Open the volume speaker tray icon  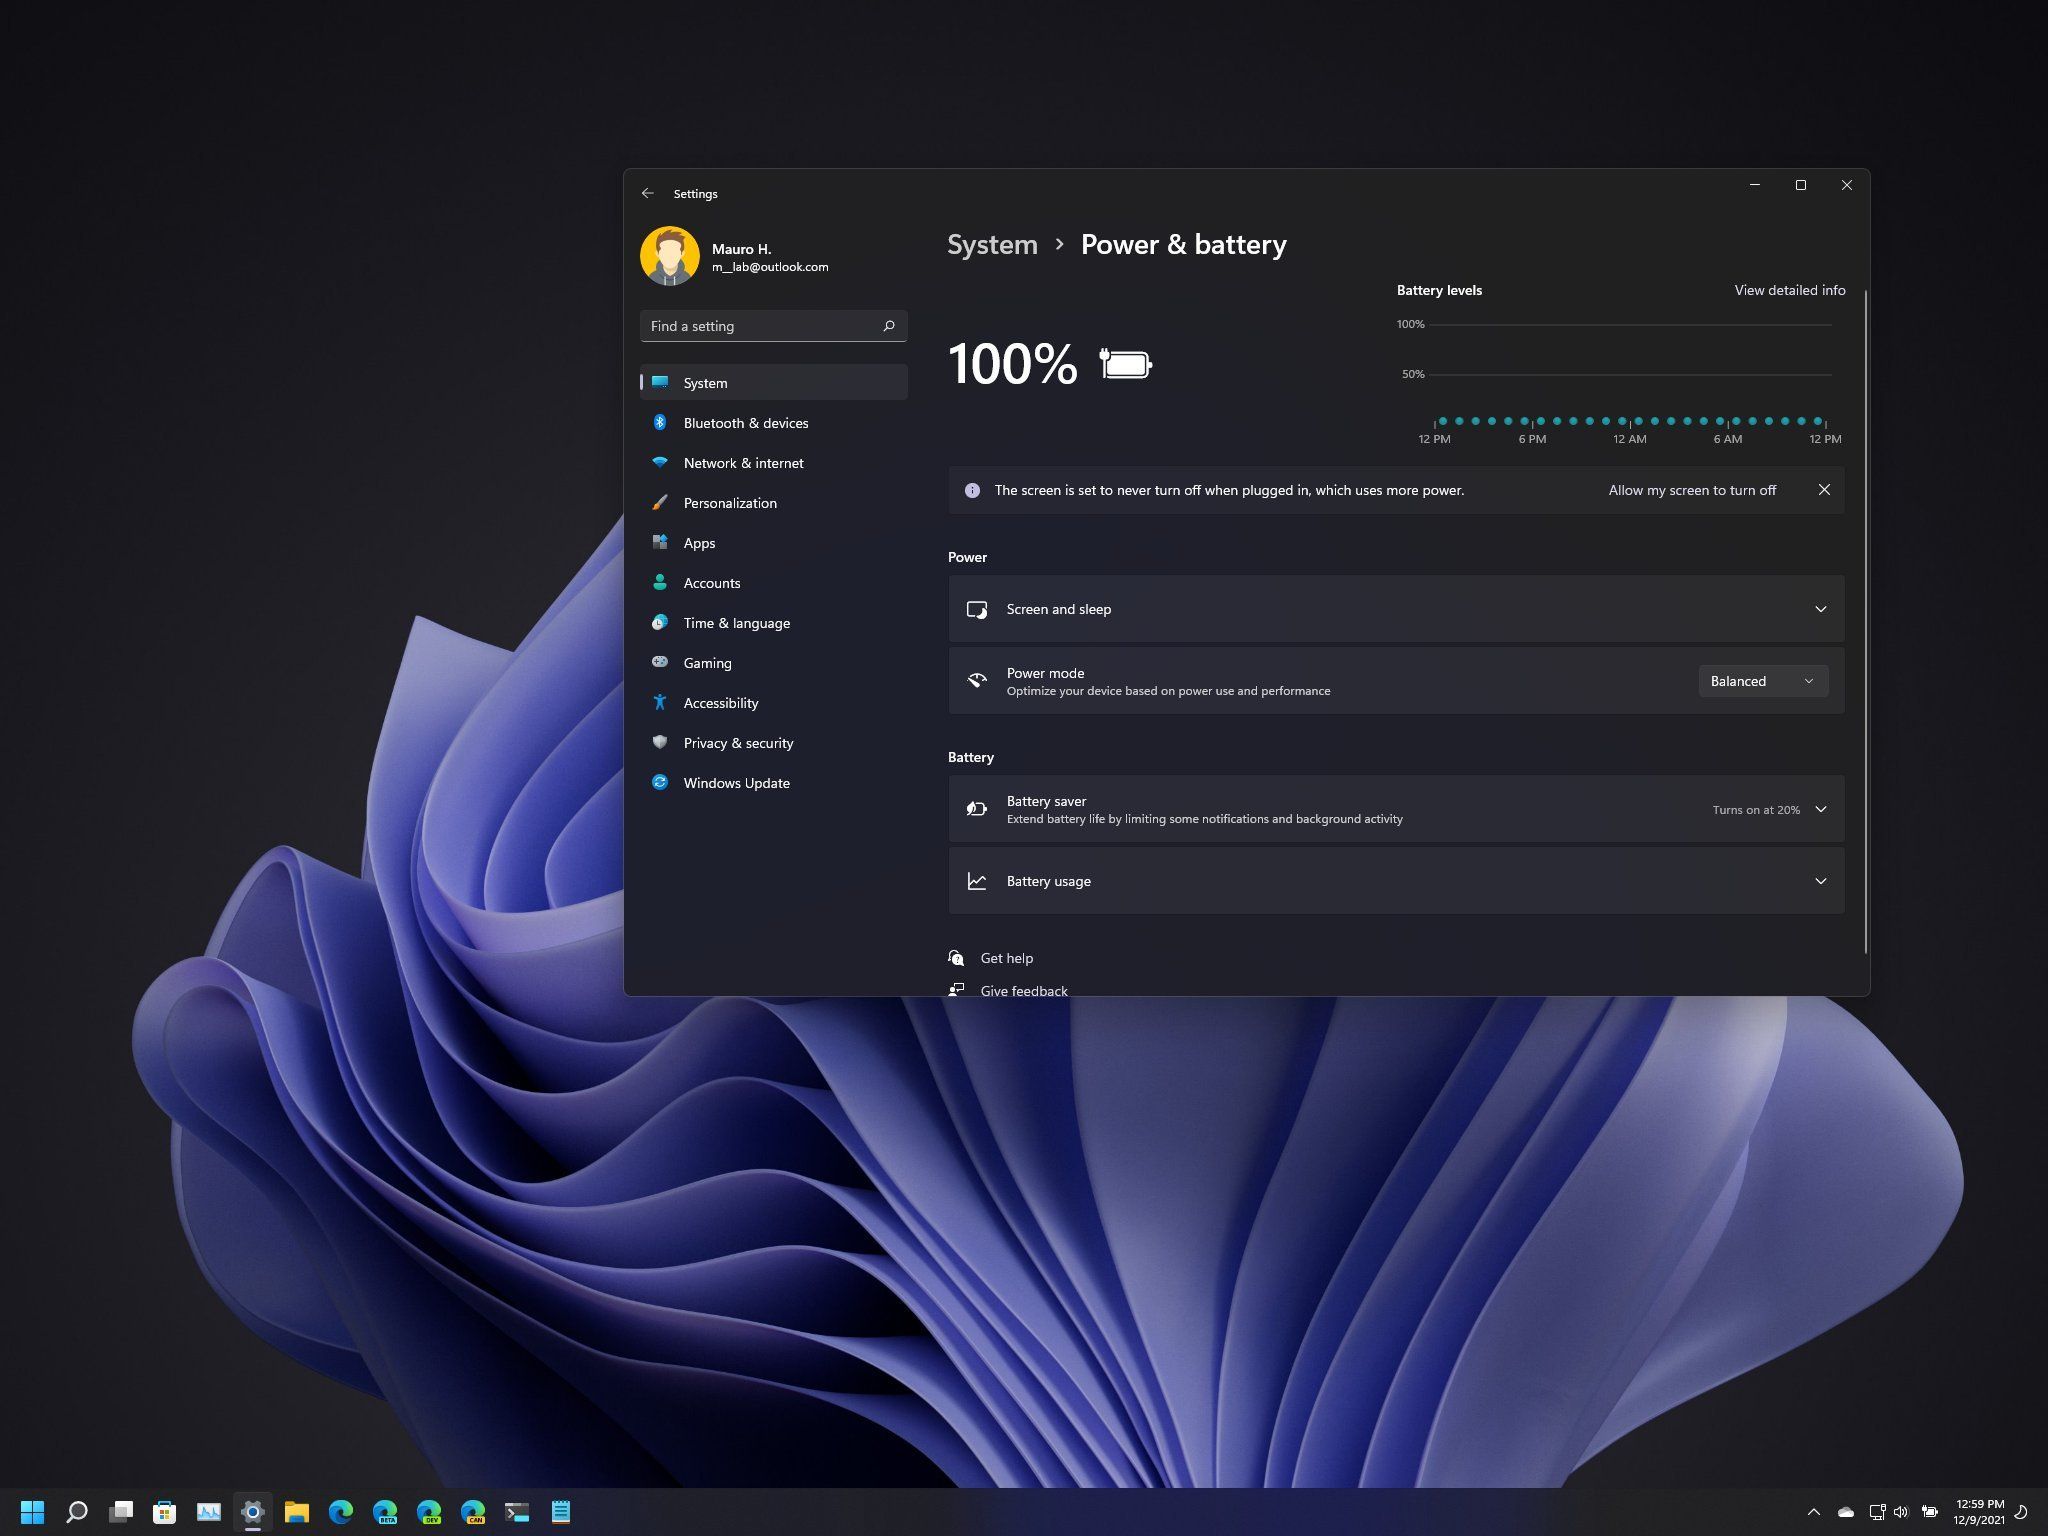point(1901,1512)
